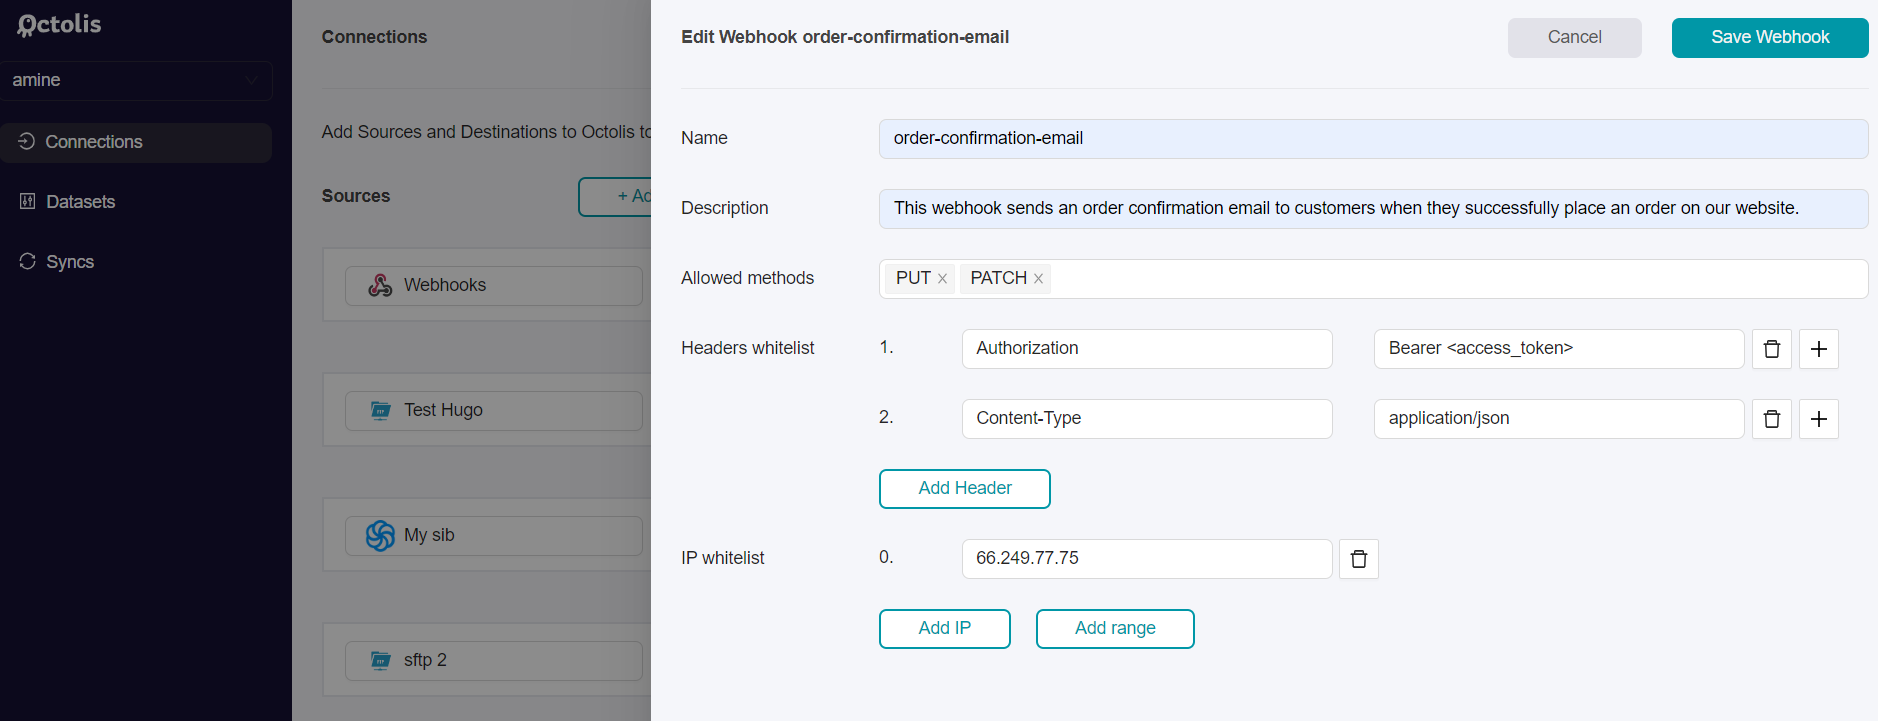Screen dimensions: 1878x721
Task: Add a header after the Authorization row
Action: click(1818, 349)
